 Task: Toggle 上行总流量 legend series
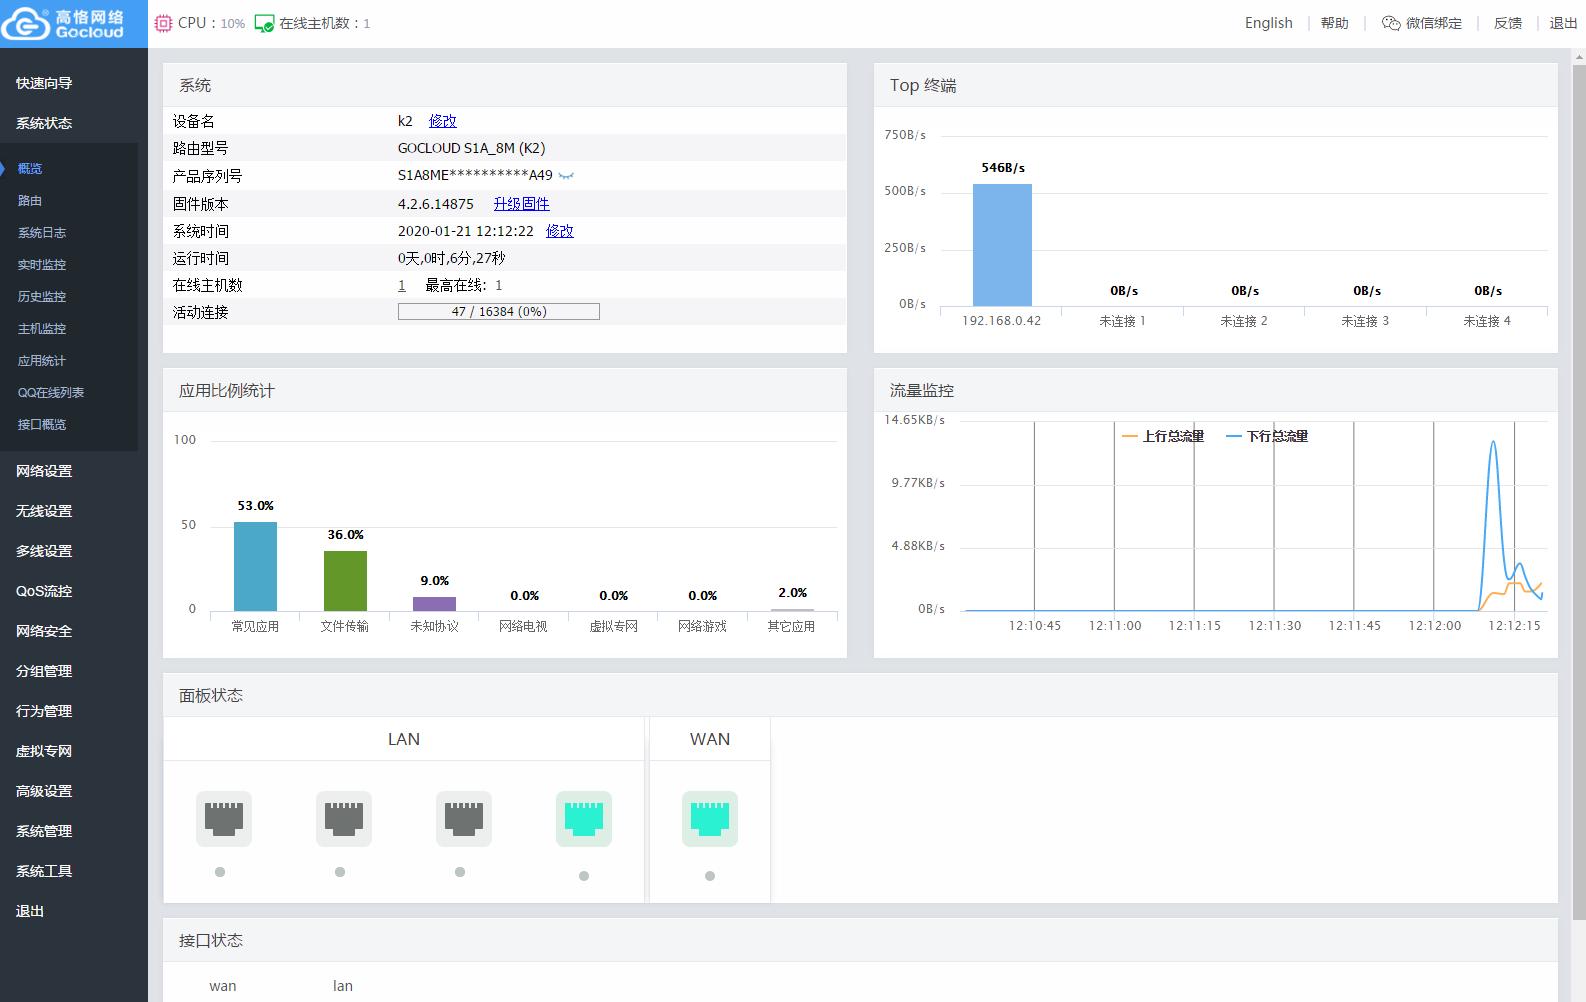click(1163, 436)
